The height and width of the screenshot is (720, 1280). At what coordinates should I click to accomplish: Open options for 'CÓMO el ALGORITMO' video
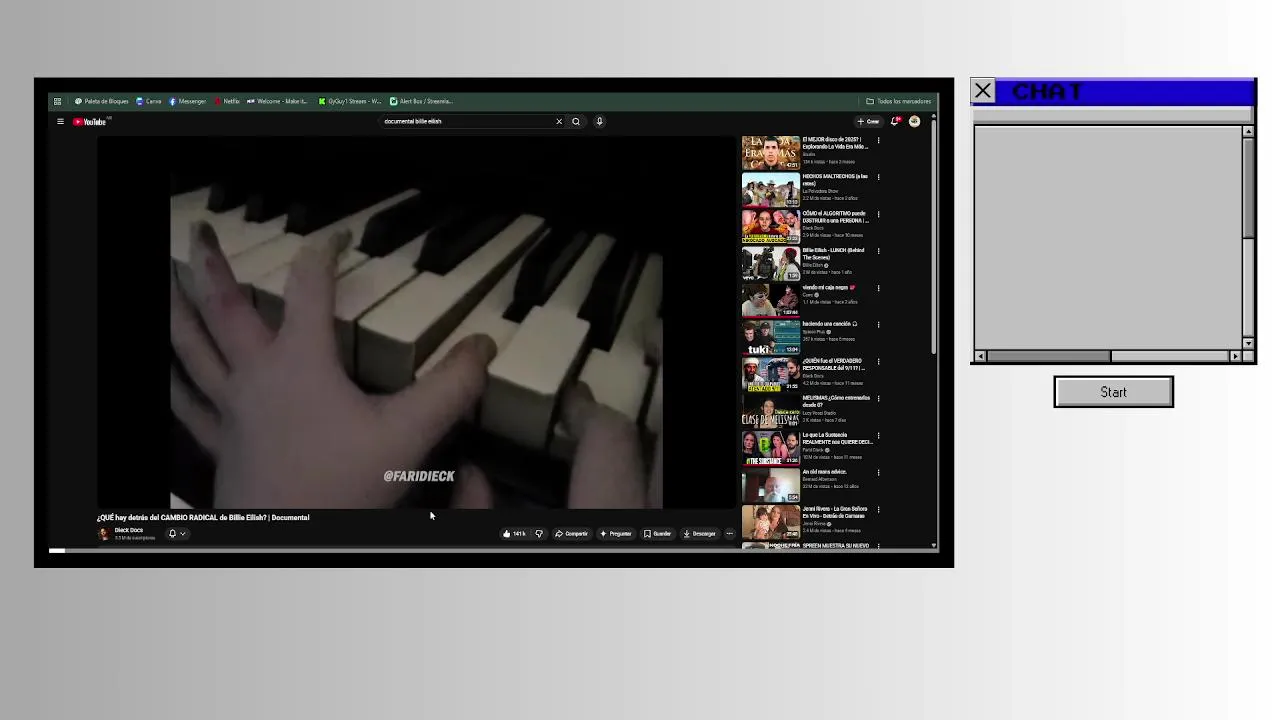pyautogui.click(x=878, y=214)
